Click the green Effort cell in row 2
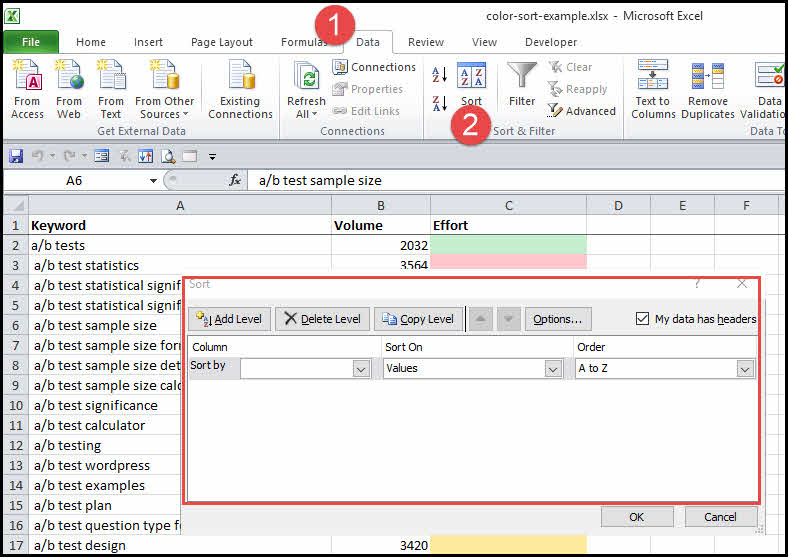This screenshot has height=557, width=788. [x=508, y=245]
